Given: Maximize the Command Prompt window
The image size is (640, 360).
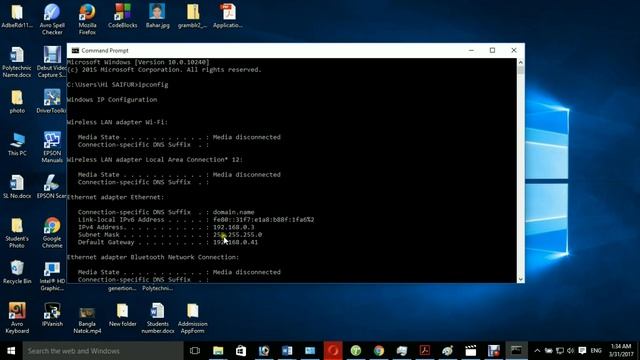Looking at the screenshot, I should 492,51.
